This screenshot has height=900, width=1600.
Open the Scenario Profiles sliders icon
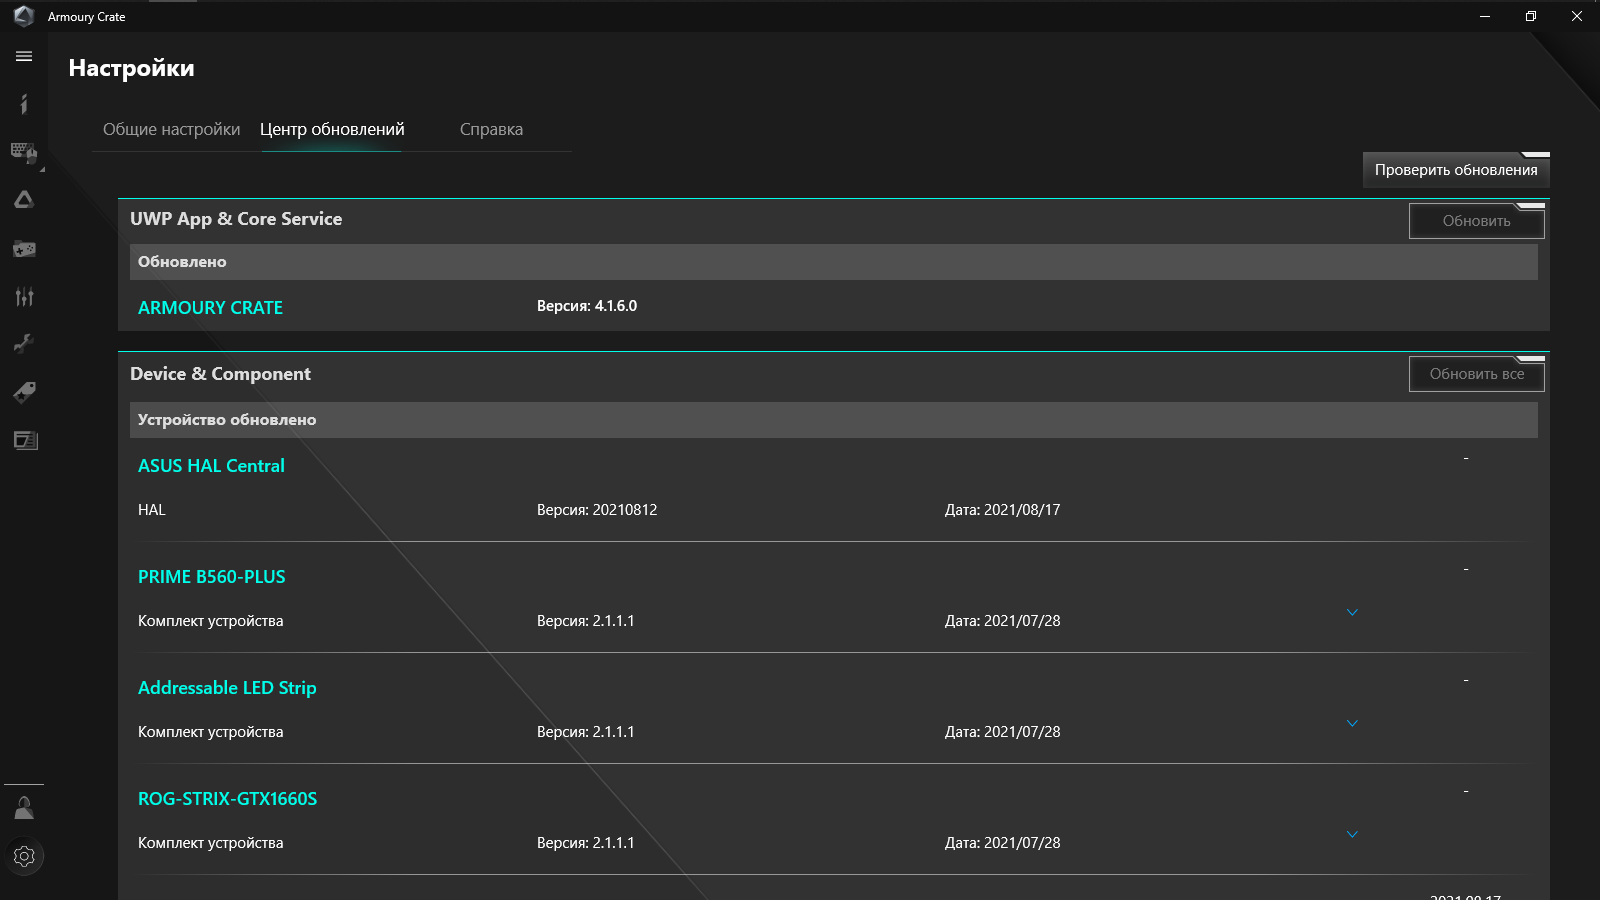(x=24, y=296)
